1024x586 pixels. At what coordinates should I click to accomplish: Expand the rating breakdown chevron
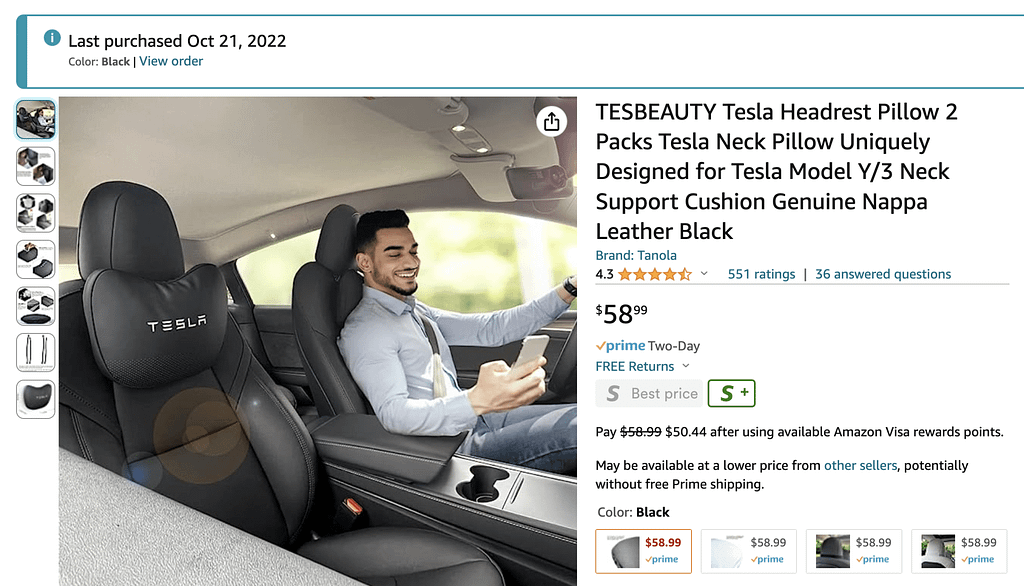[704, 274]
